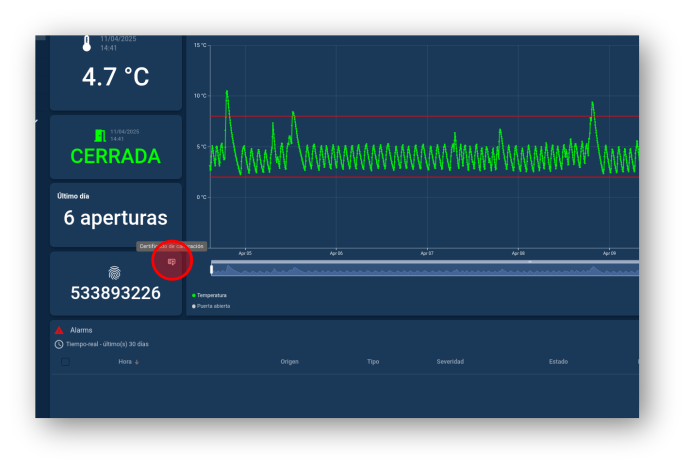
Task: Sort alarms by Tipo column
Action: pos(373,362)
